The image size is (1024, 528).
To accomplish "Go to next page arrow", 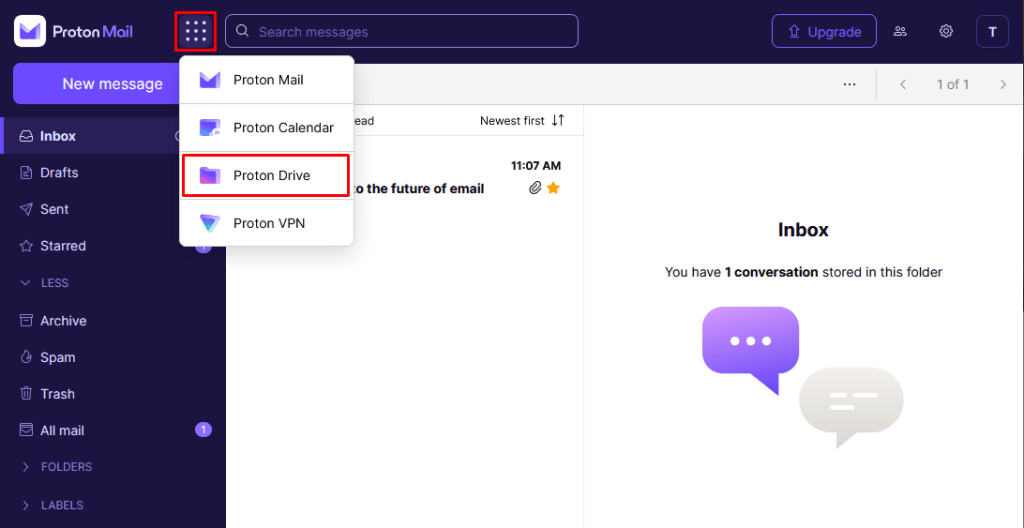I will pos(1003,84).
